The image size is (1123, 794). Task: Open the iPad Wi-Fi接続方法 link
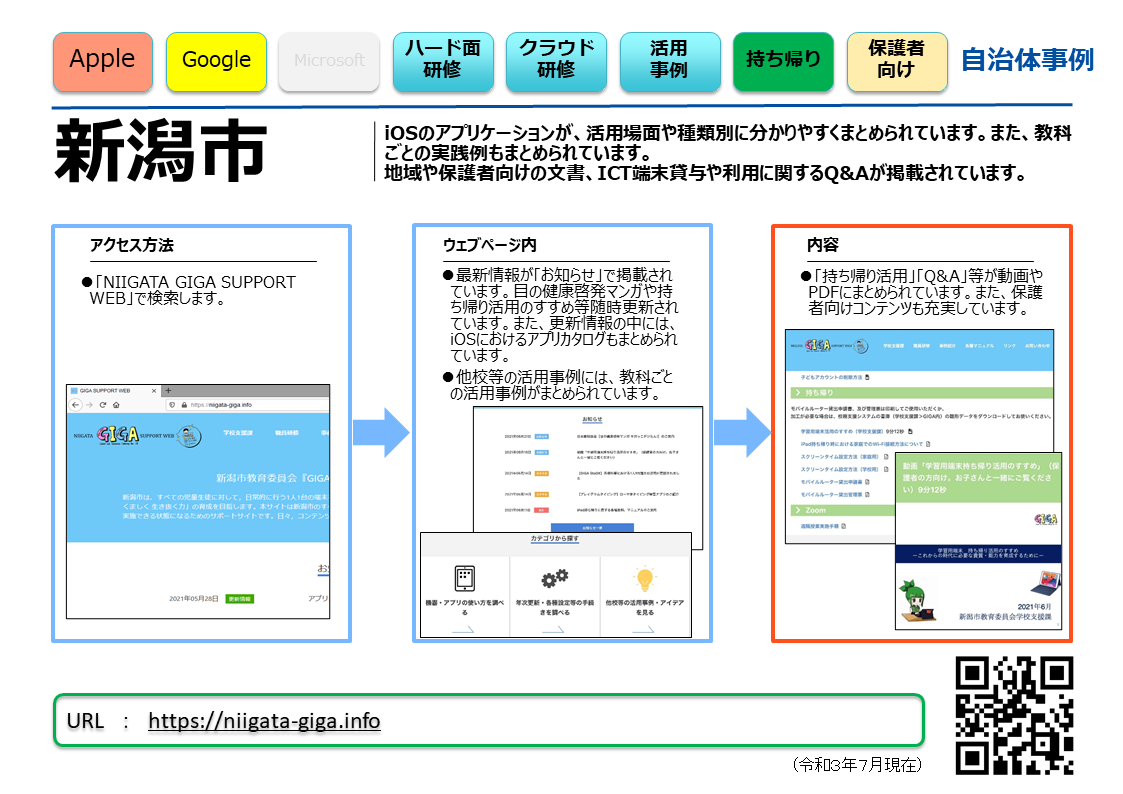pyautogui.click(x=860, y=444)
